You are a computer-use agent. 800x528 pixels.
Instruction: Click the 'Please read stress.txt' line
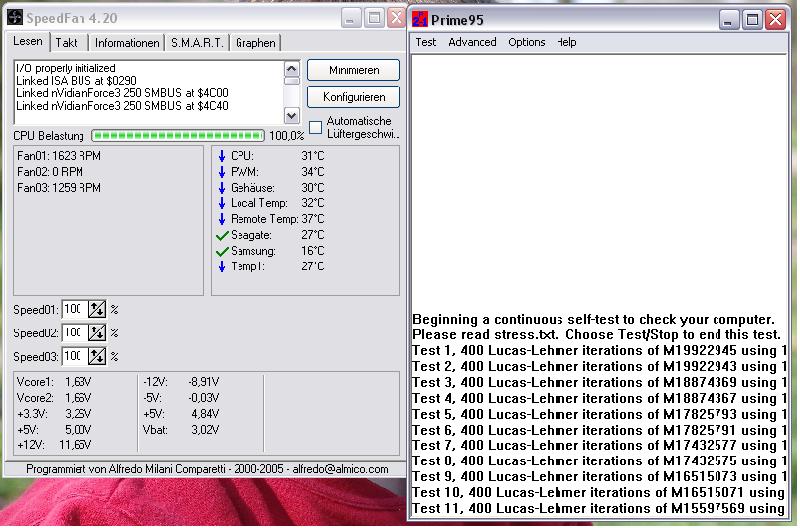click(x=596, y=335)
